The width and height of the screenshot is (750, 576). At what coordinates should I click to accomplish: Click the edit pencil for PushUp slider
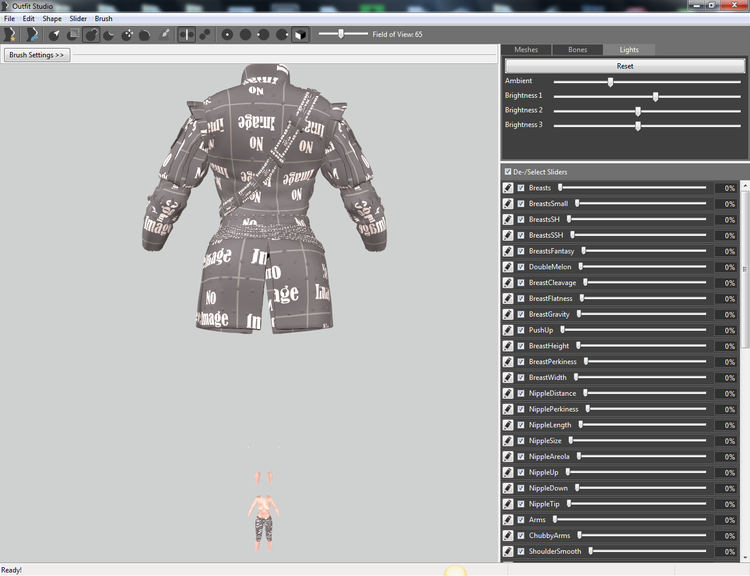click(508, 330)
